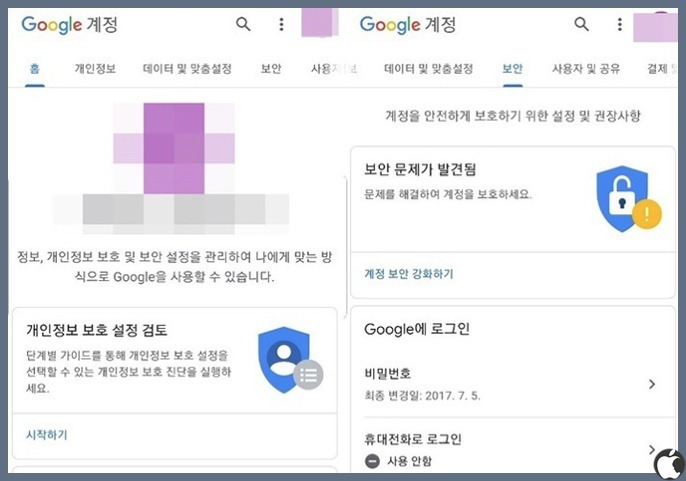This screenshot has height=481, width=686.
Task: Click the blurred profile picture in left panel
Action: [174, 148]
